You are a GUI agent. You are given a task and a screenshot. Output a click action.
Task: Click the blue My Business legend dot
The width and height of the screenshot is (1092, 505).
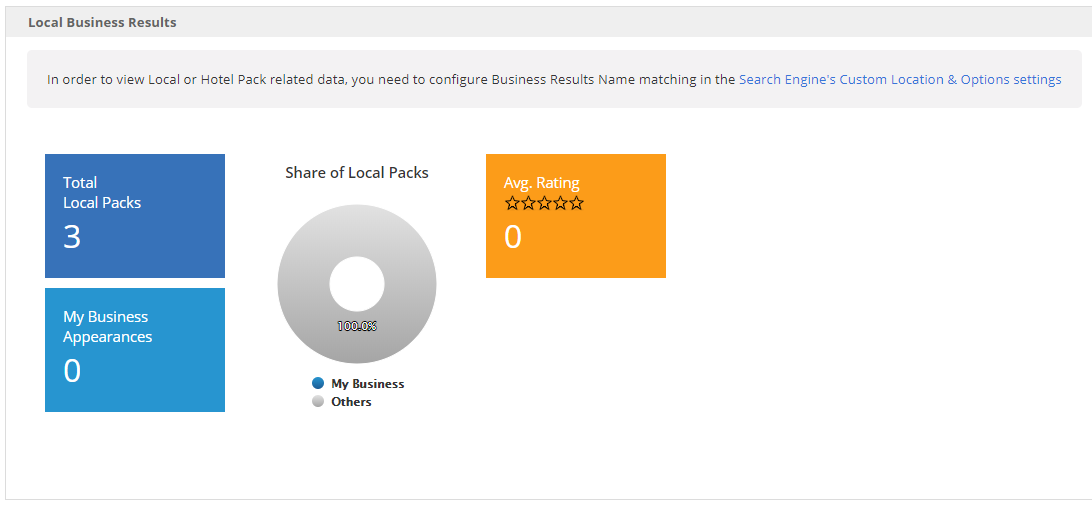click(x=318, y=383)
